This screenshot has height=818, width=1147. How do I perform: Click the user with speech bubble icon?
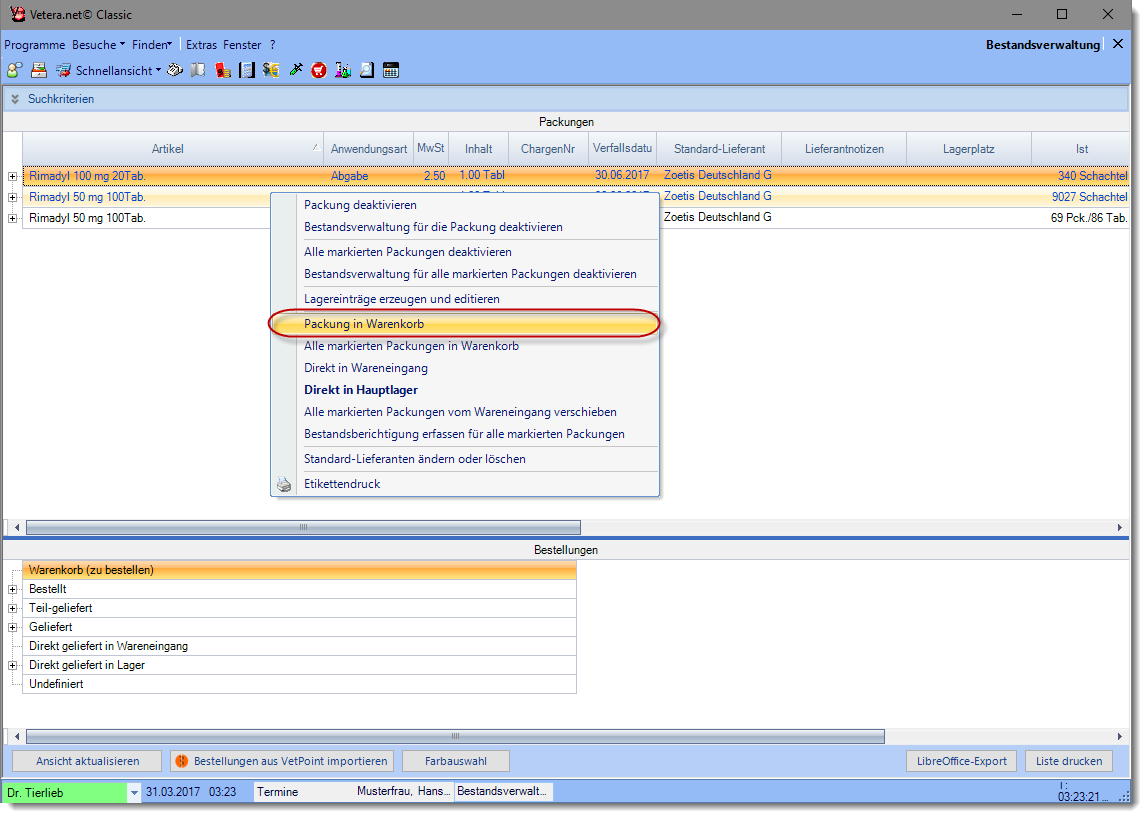[14, 70]
